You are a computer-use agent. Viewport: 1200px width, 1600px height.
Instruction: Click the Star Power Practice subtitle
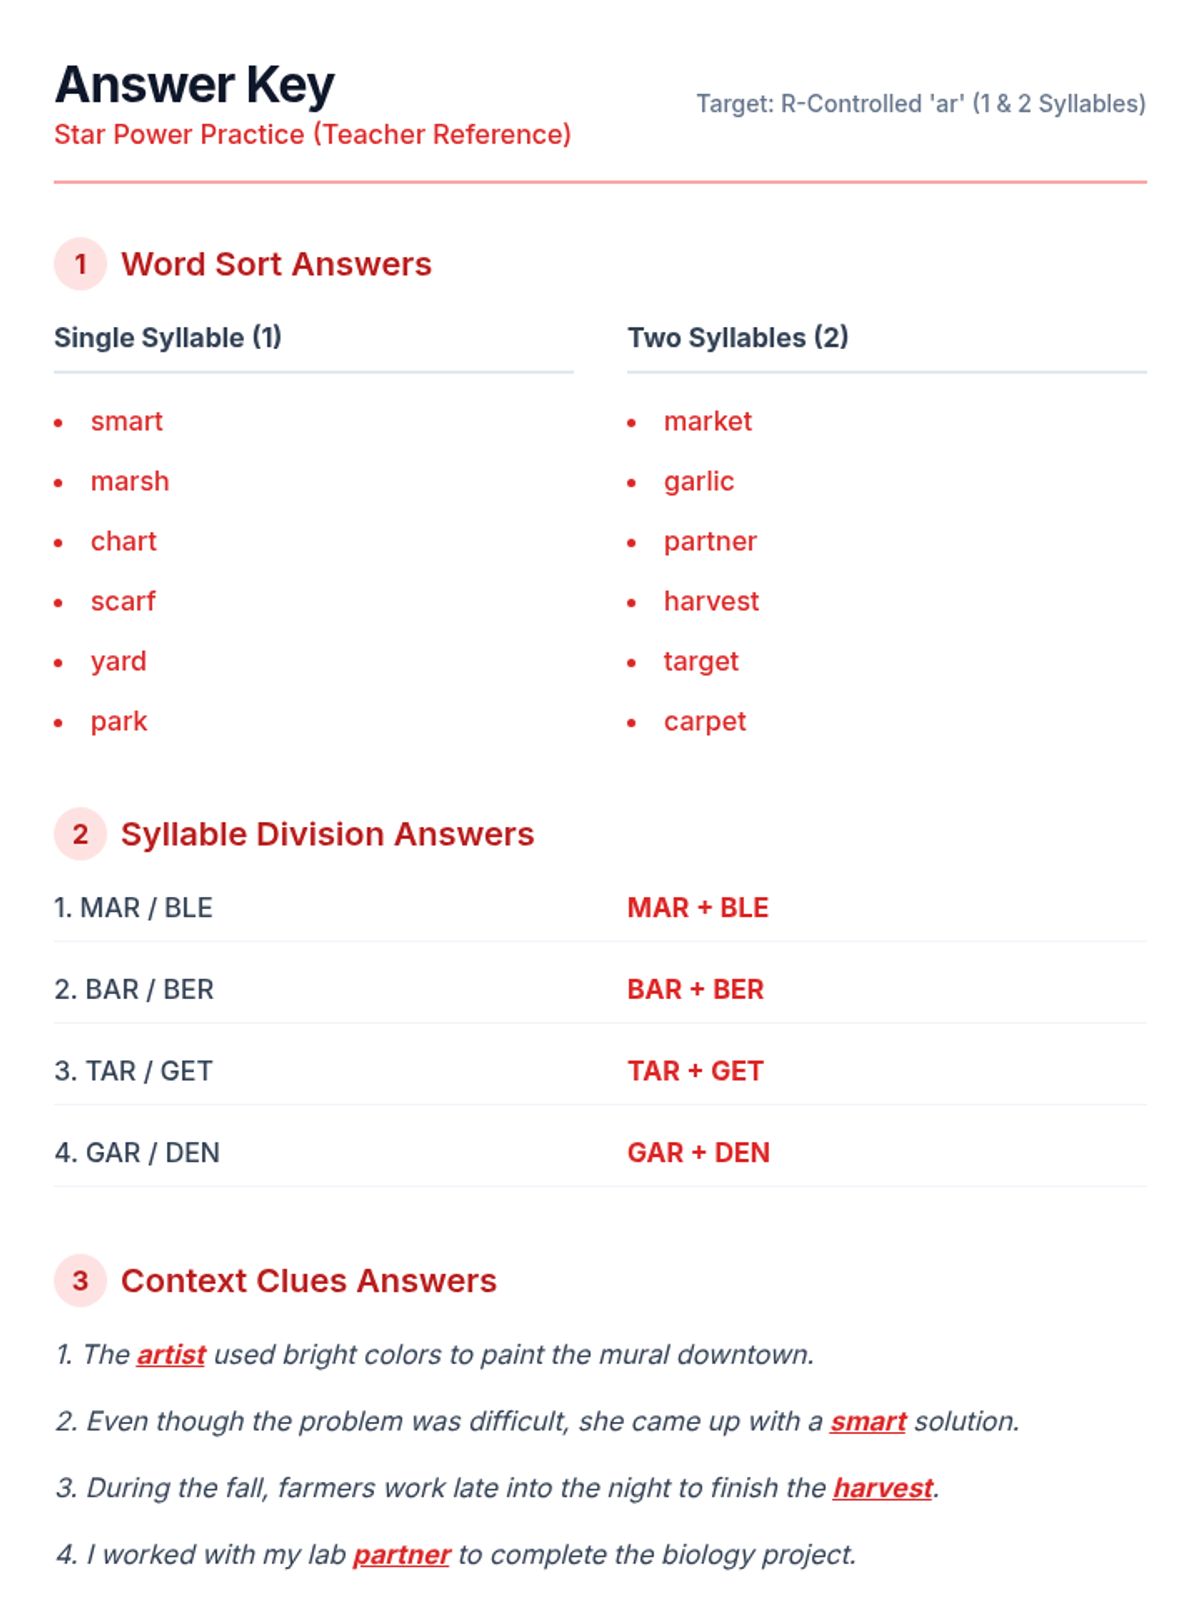(x=312, y=134)
